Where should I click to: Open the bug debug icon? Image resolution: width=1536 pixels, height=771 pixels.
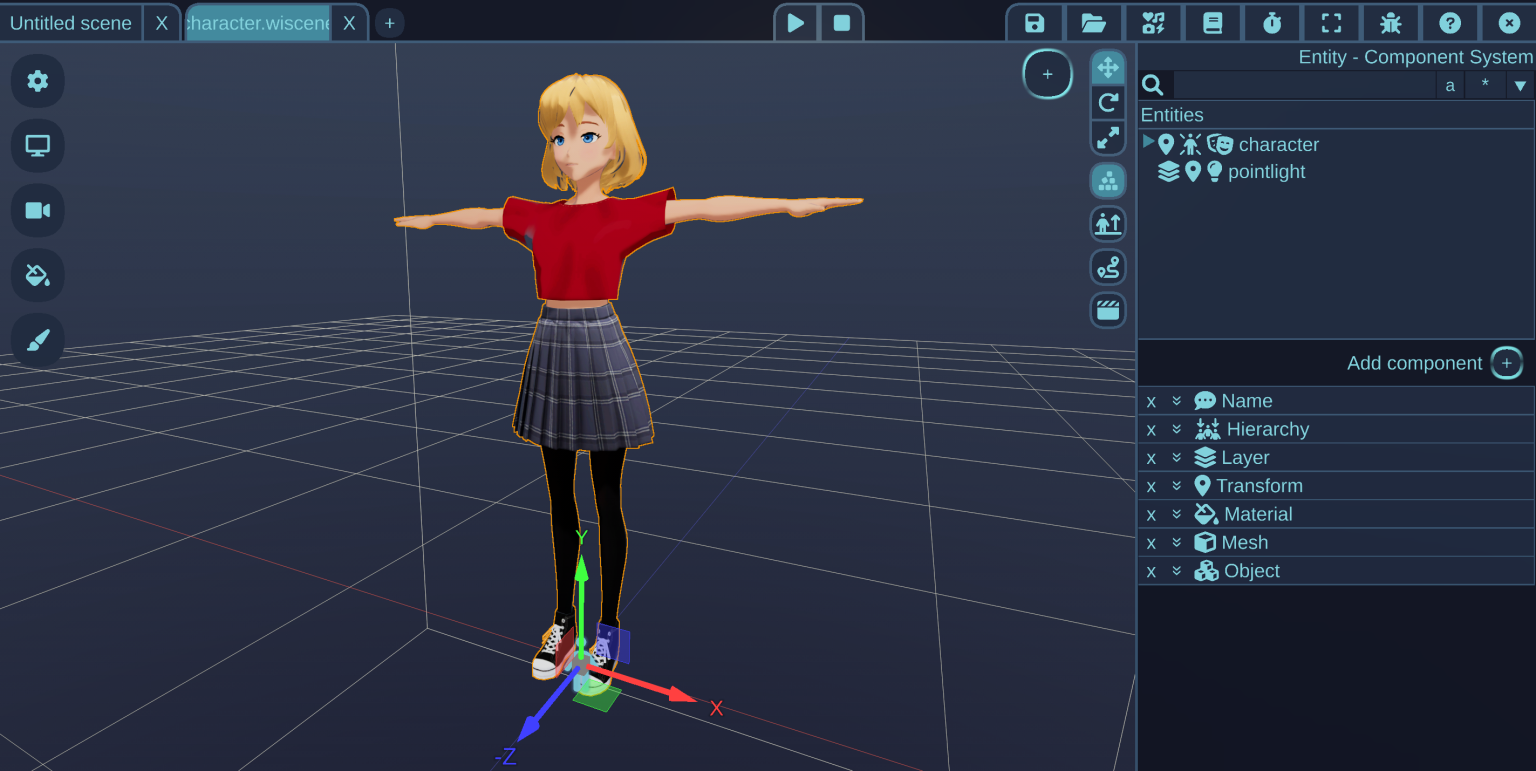[x=1390, y=23]
